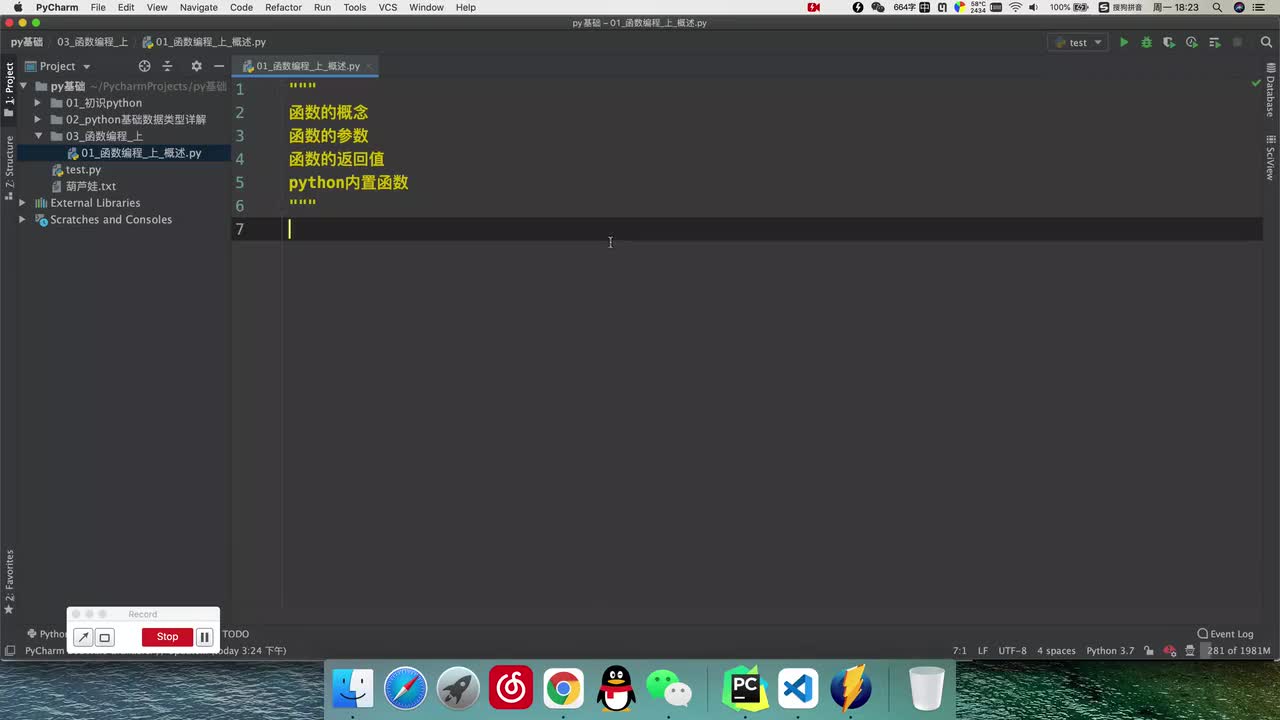Click the Stop button in the Record window
Image resolution: width=1280 pixels, height=720 pixels.
coord(167,637)
